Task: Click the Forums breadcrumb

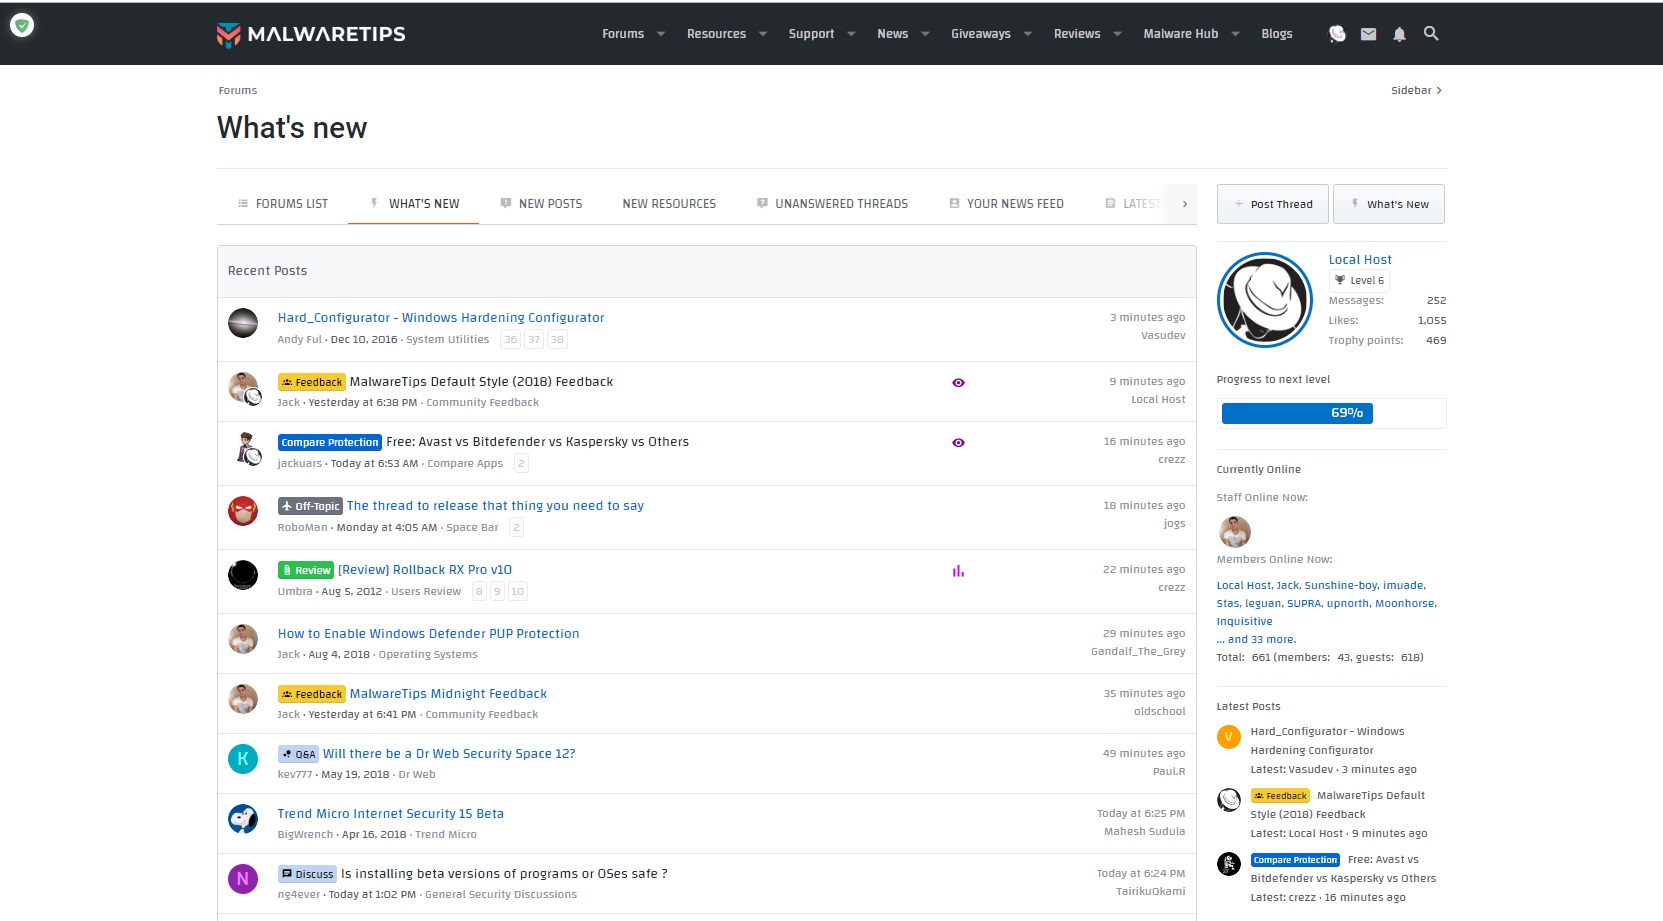Action: point(238,91)
